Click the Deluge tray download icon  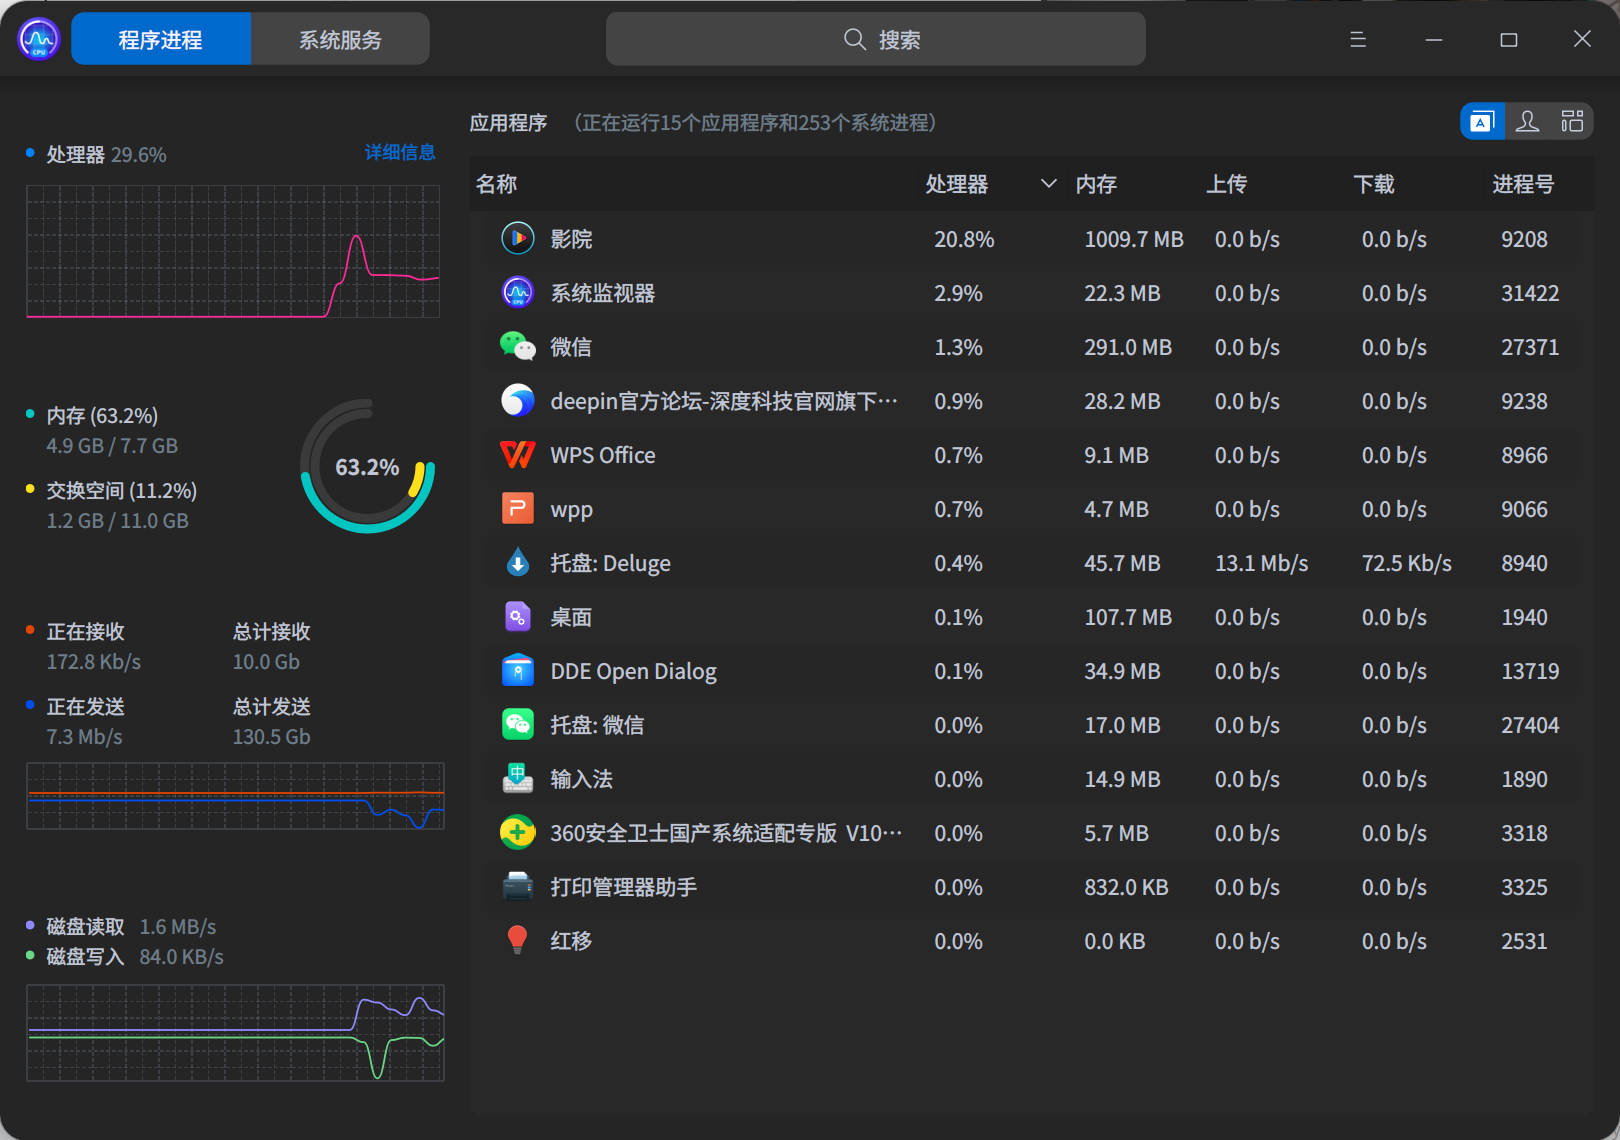[x=517, y=563]
